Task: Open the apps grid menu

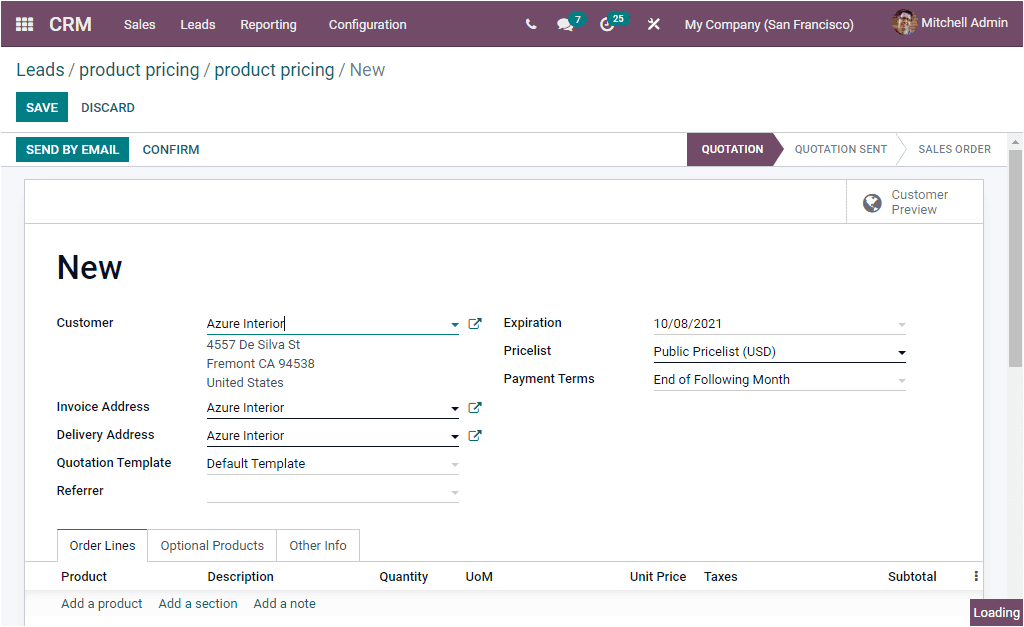Action: [x=24, y=24]
